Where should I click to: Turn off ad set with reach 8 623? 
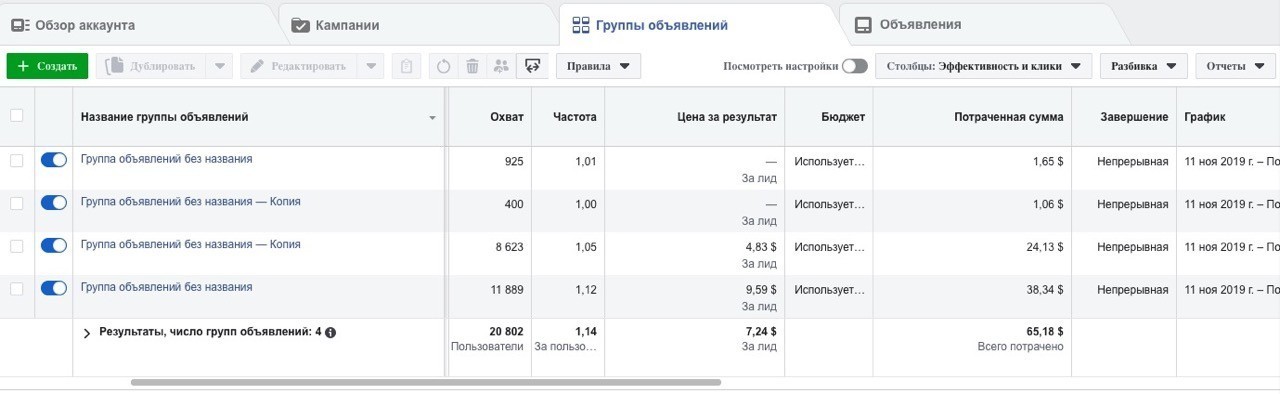pos(54,246)
